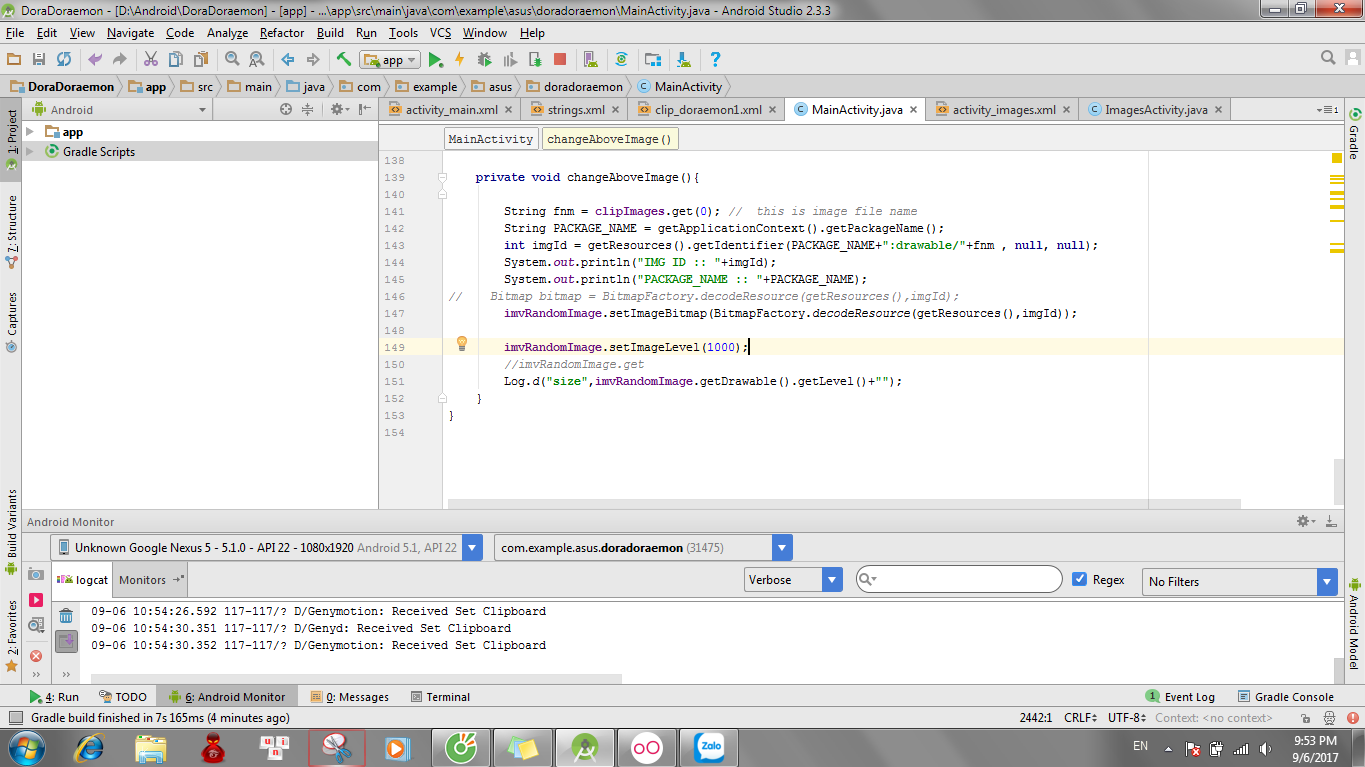Open the Terminal tool window
The image size is (1365, 767).
tap(447, 697)
